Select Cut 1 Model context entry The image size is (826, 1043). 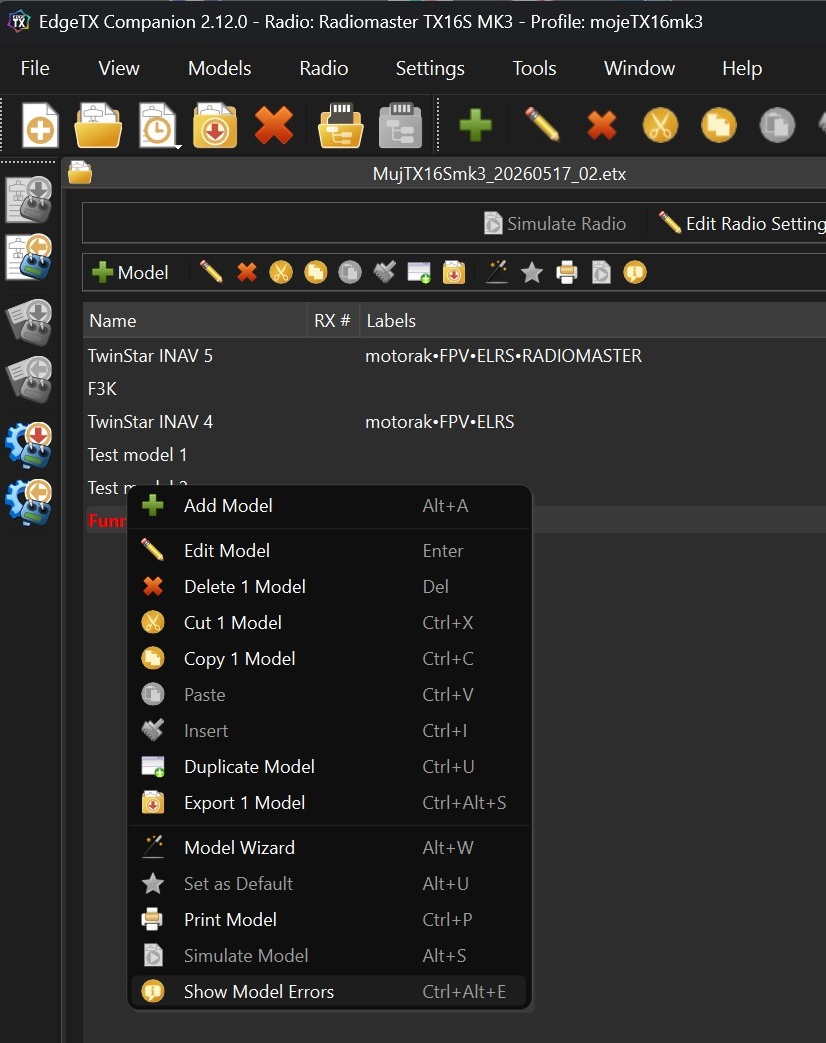click(329, 623)
